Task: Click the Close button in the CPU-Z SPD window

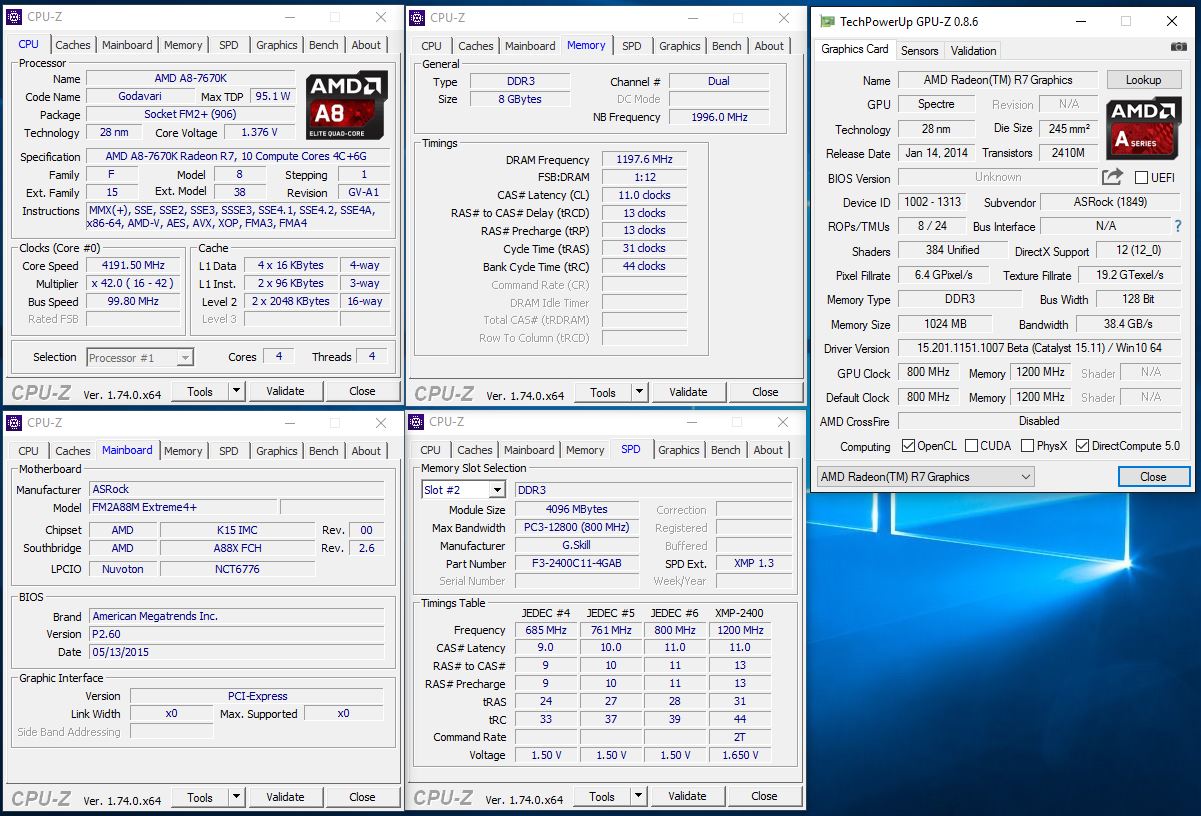Action: pos(764,796)
